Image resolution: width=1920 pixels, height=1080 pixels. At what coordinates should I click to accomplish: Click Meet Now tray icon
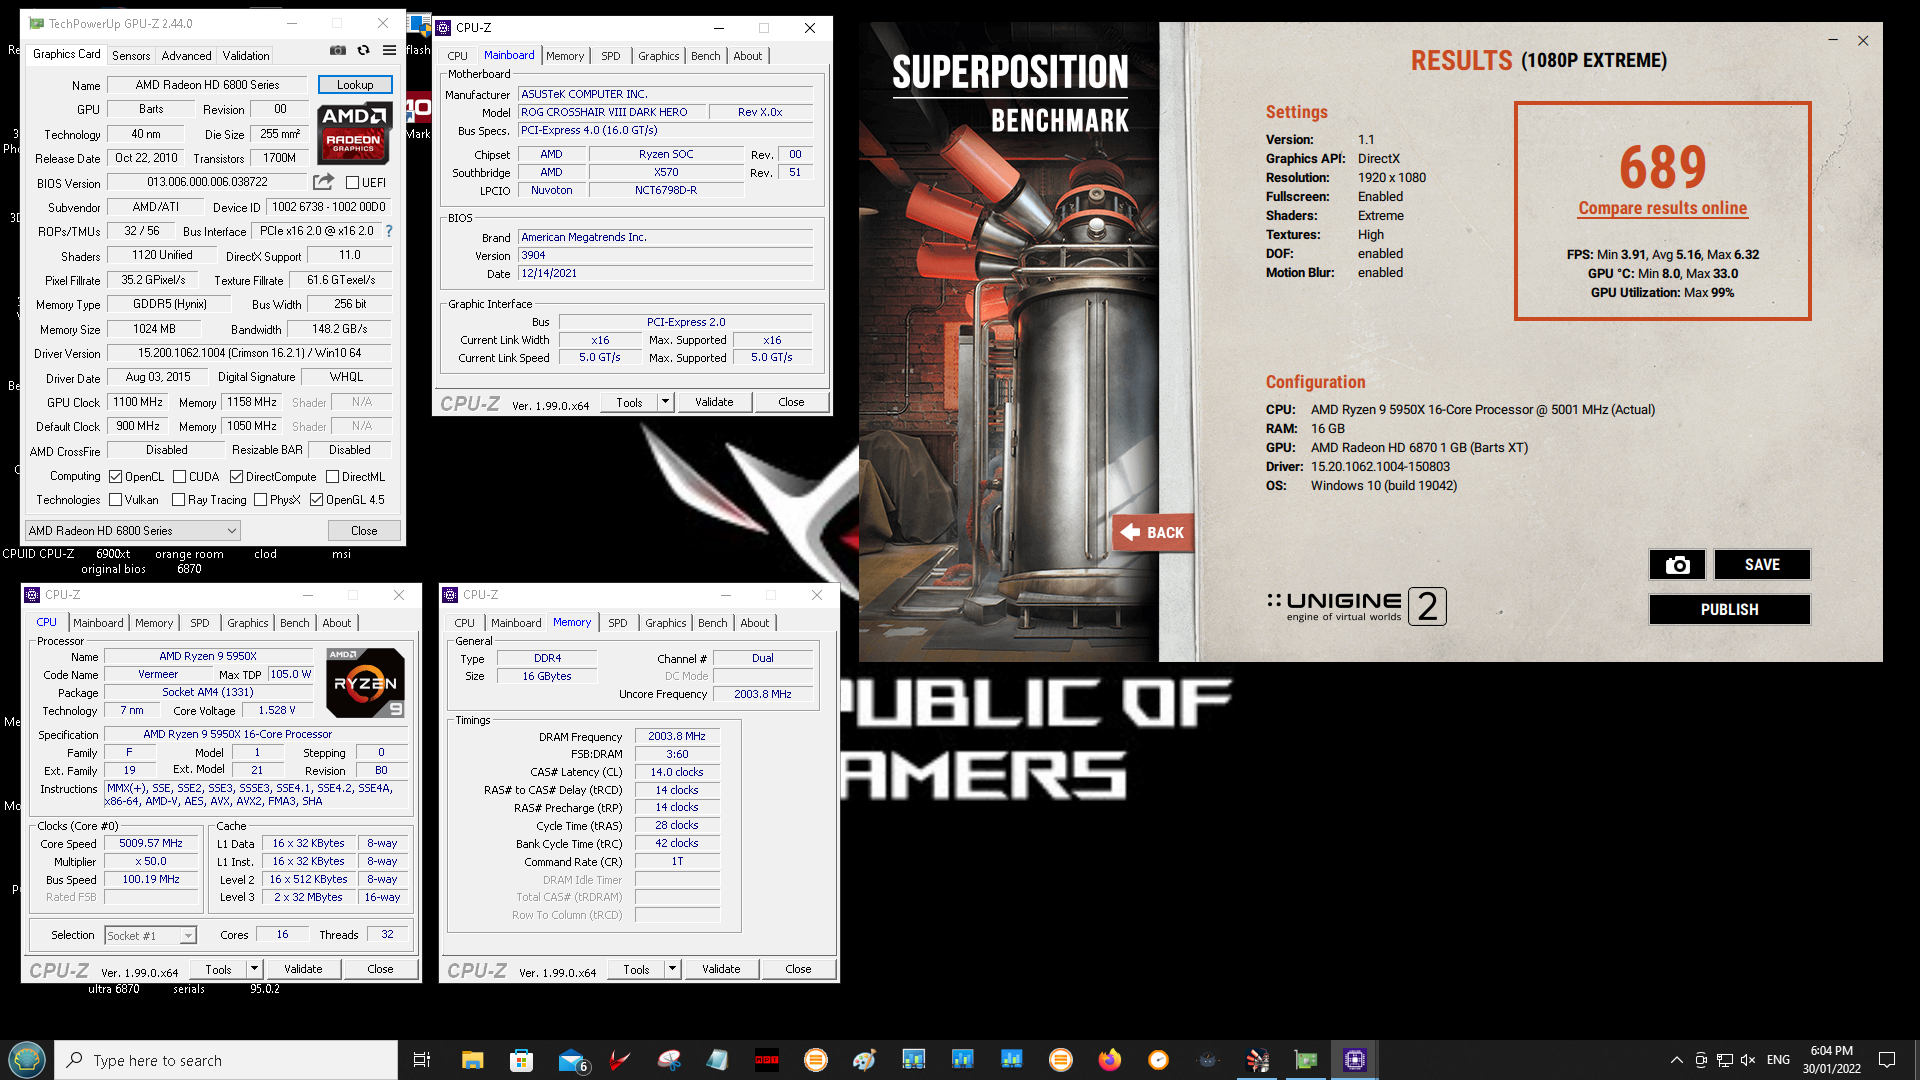[1701, 1060]
